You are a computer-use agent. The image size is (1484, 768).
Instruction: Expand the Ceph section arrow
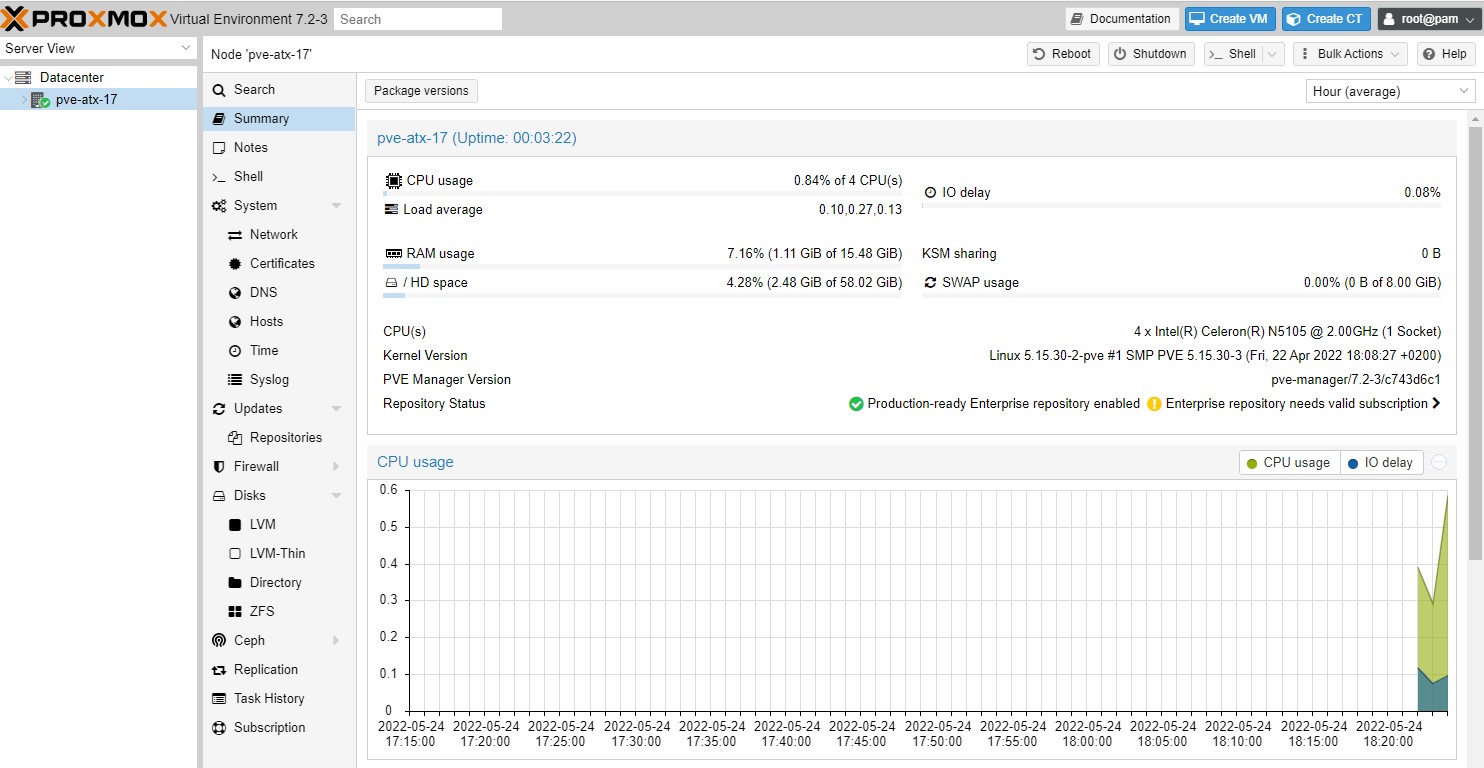(336, 641)
